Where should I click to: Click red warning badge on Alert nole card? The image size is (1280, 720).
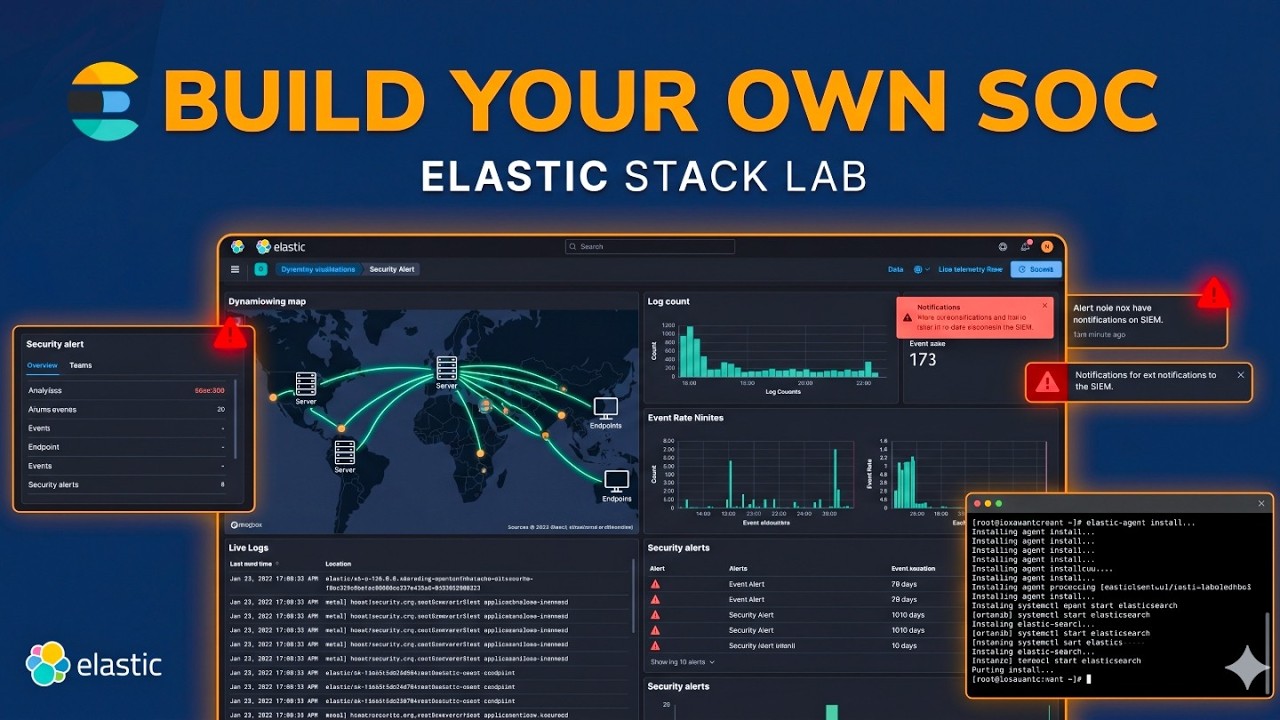click(1213, 293)
